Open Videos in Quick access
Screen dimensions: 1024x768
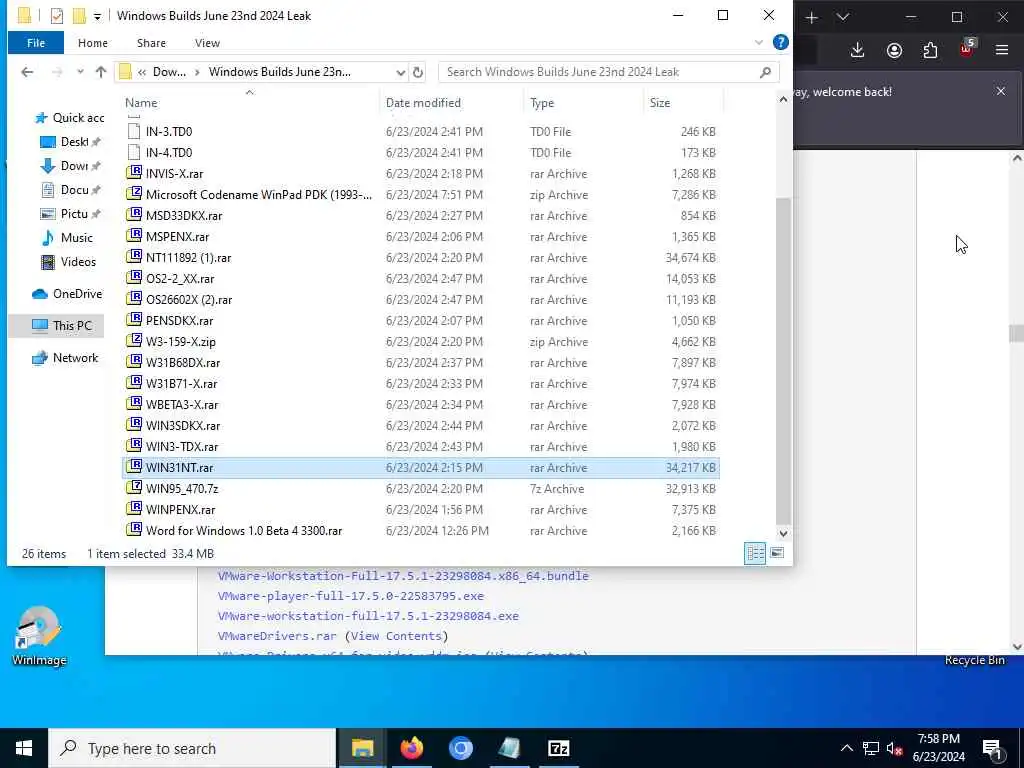(69, 262)
